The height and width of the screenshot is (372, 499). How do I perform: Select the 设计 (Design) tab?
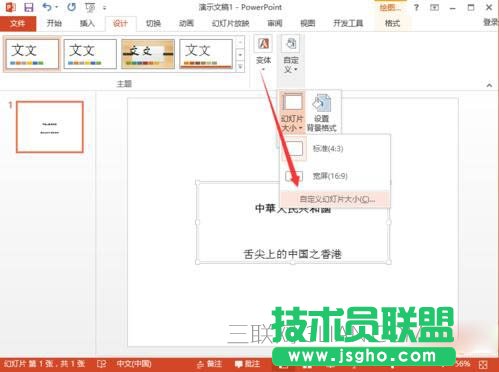coord(120,23)
